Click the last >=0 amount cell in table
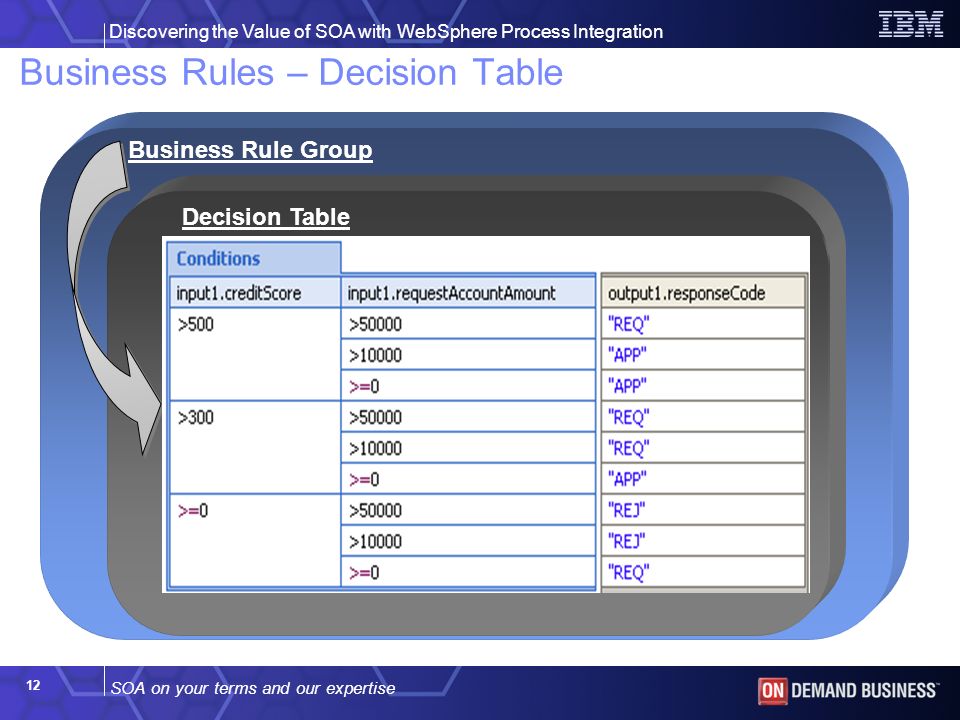The width and height of the screenshot is (960, 720). coord(468,572)
